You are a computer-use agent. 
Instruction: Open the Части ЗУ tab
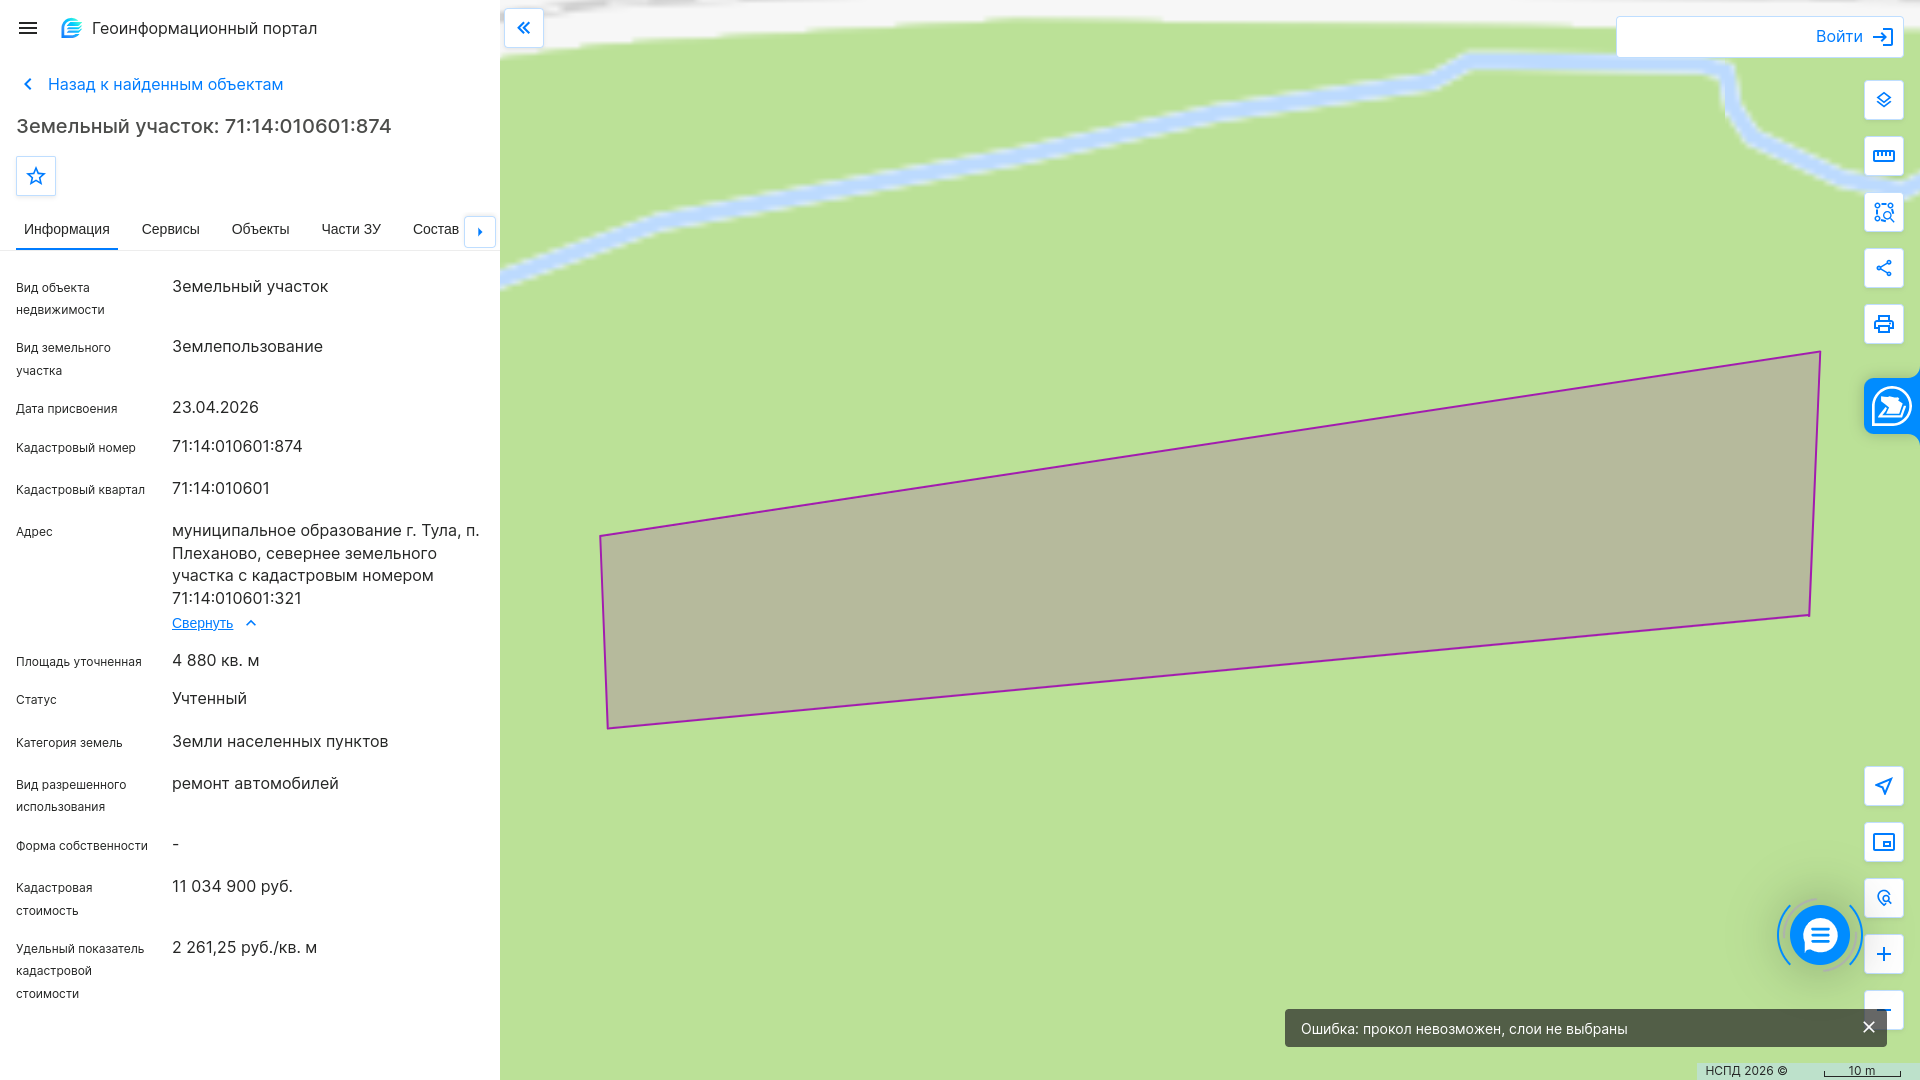click(351, 229)
